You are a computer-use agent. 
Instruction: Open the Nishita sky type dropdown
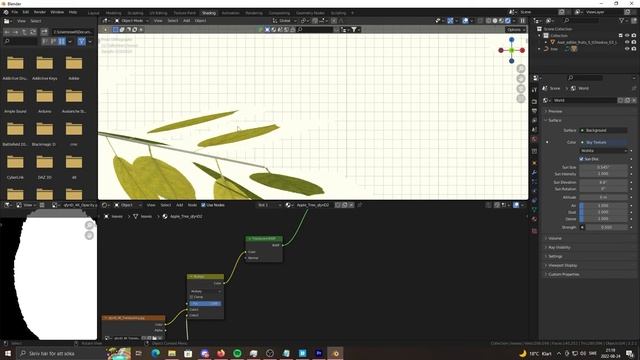(x=603, y=151)
